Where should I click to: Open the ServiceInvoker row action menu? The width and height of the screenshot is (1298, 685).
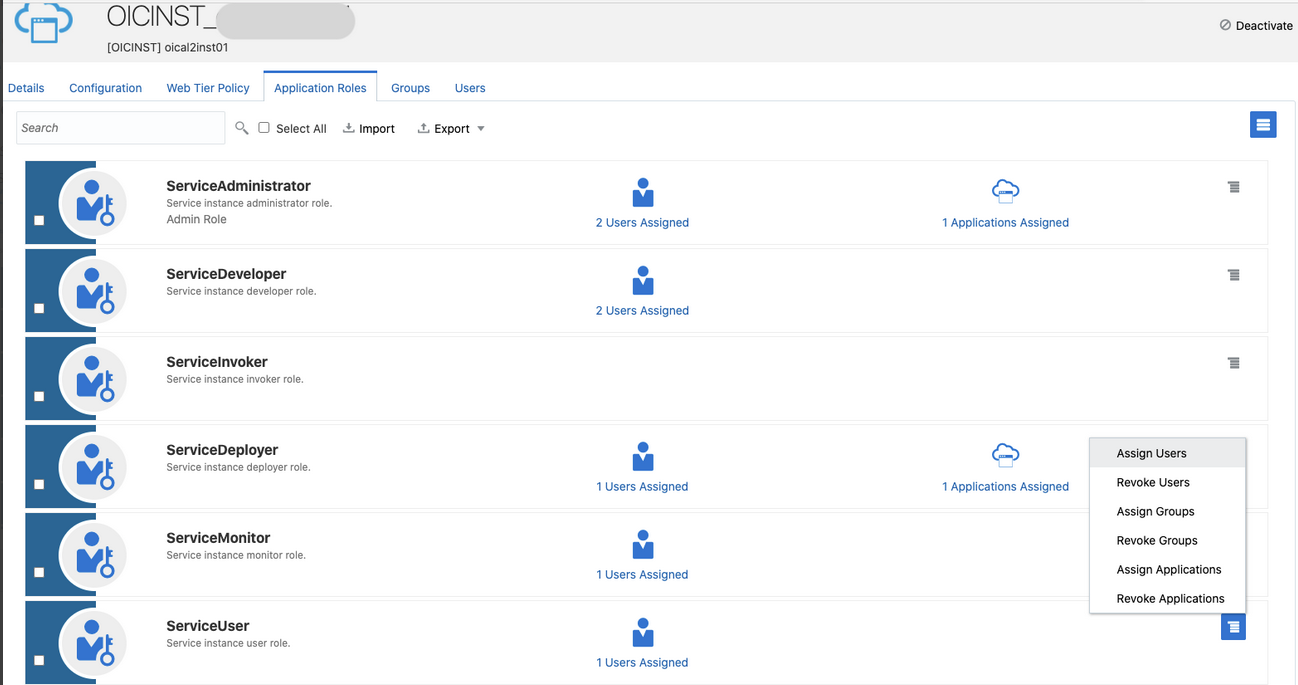(1234, 363)
